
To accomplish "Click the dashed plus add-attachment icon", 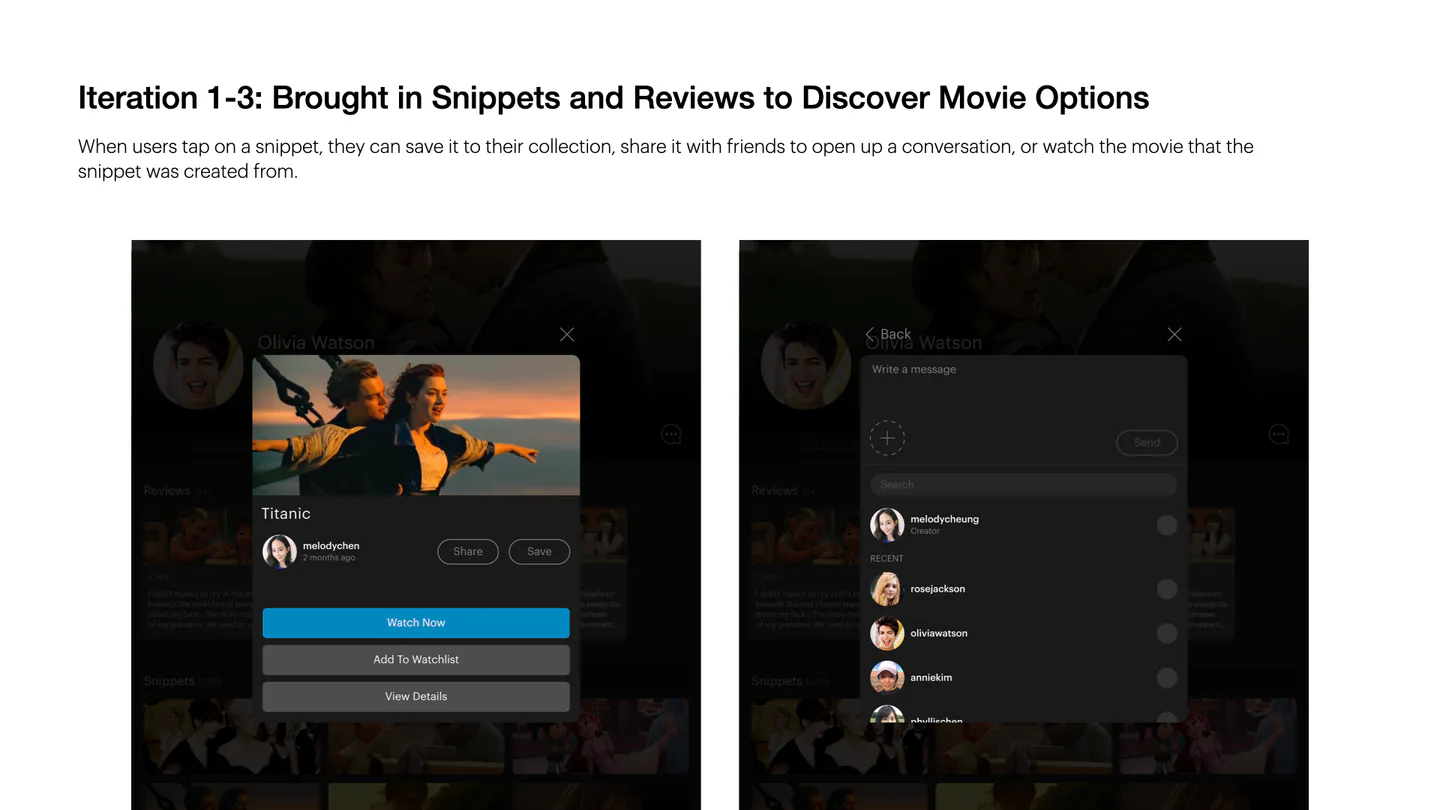I will (x=887, y=438).
